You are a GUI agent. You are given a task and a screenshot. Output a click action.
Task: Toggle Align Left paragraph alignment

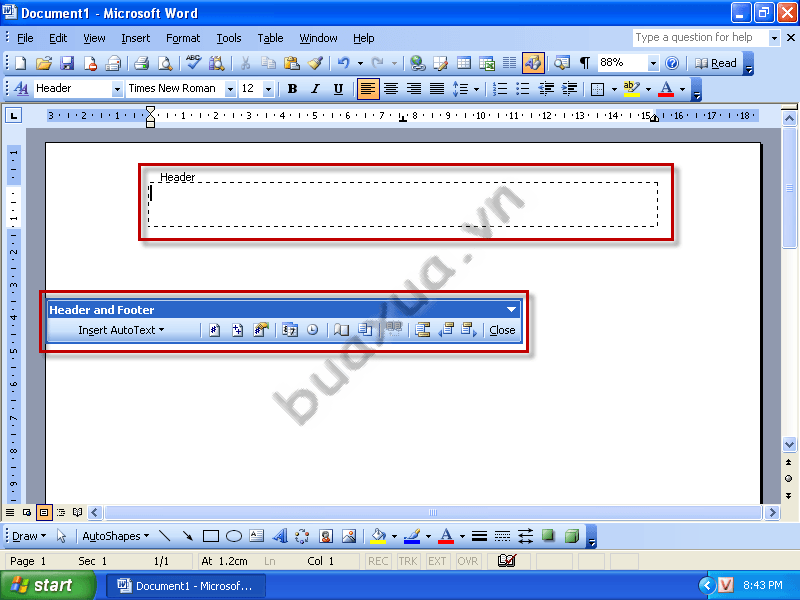pos(368,89)
